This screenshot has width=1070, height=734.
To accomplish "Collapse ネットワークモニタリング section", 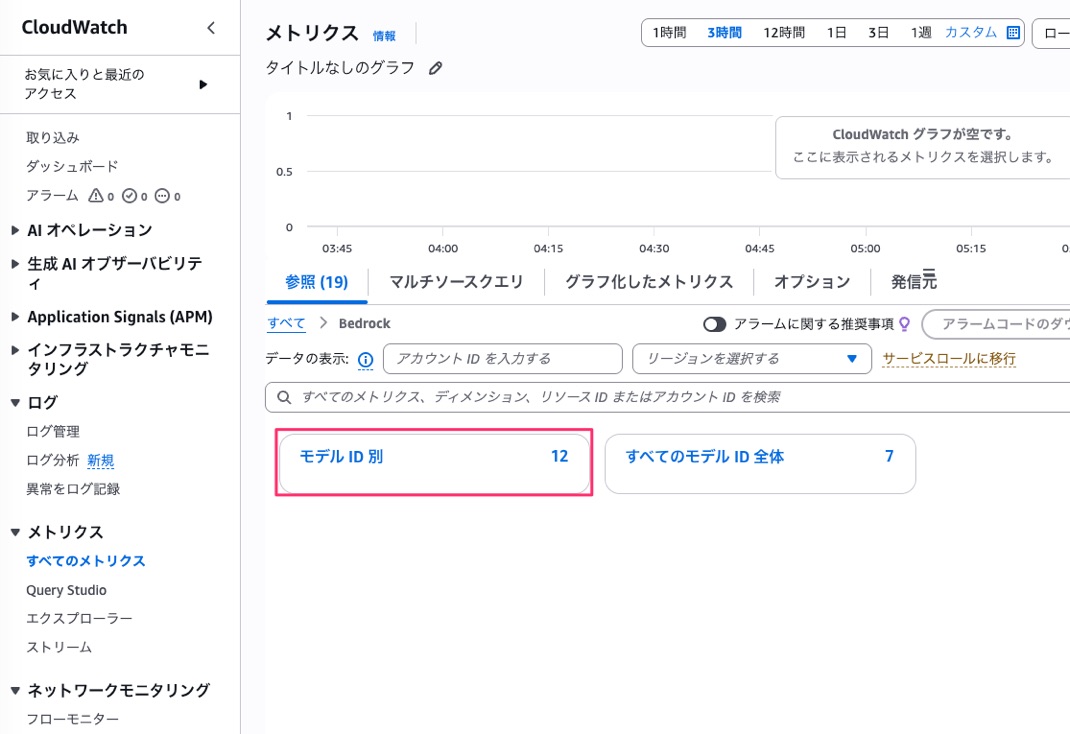I will pyautogui.click(x=15, y=690).
